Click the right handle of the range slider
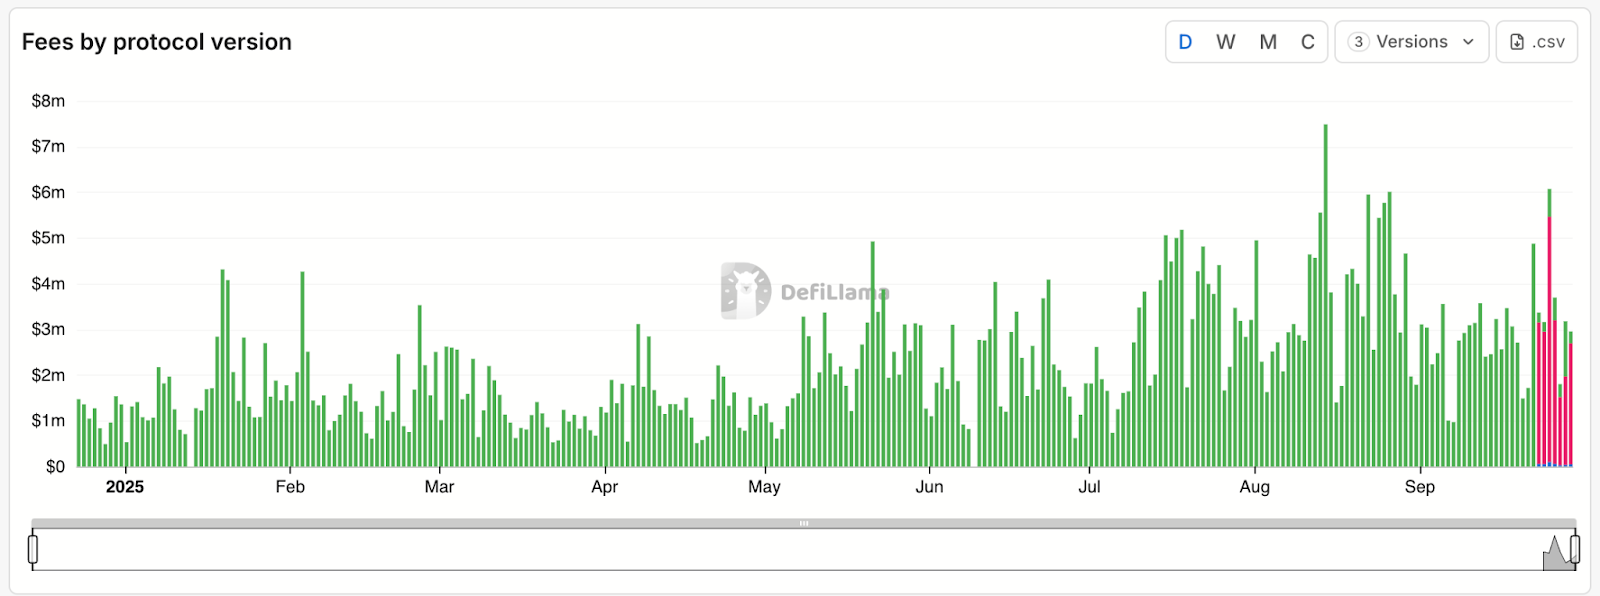This screenshot has width=1600, height=596. (1575, 549)
